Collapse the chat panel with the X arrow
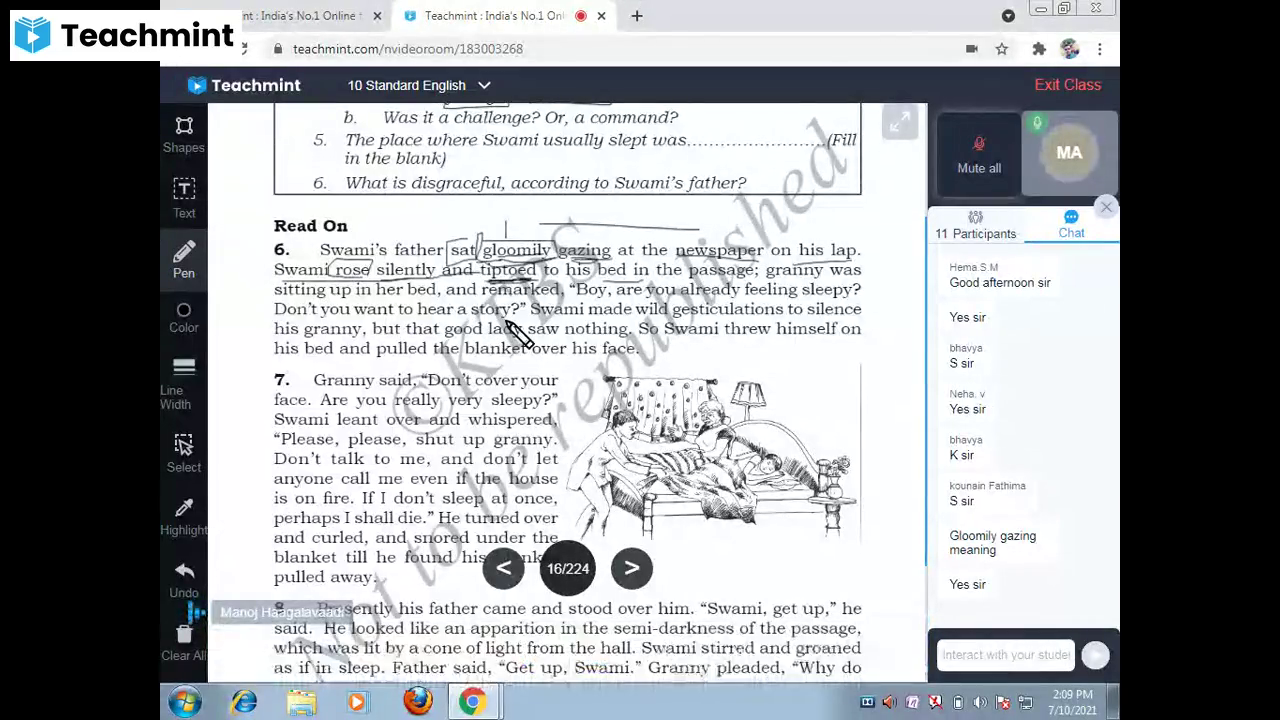Viewport: 1280px width, 720px height. pos(1106,207)
